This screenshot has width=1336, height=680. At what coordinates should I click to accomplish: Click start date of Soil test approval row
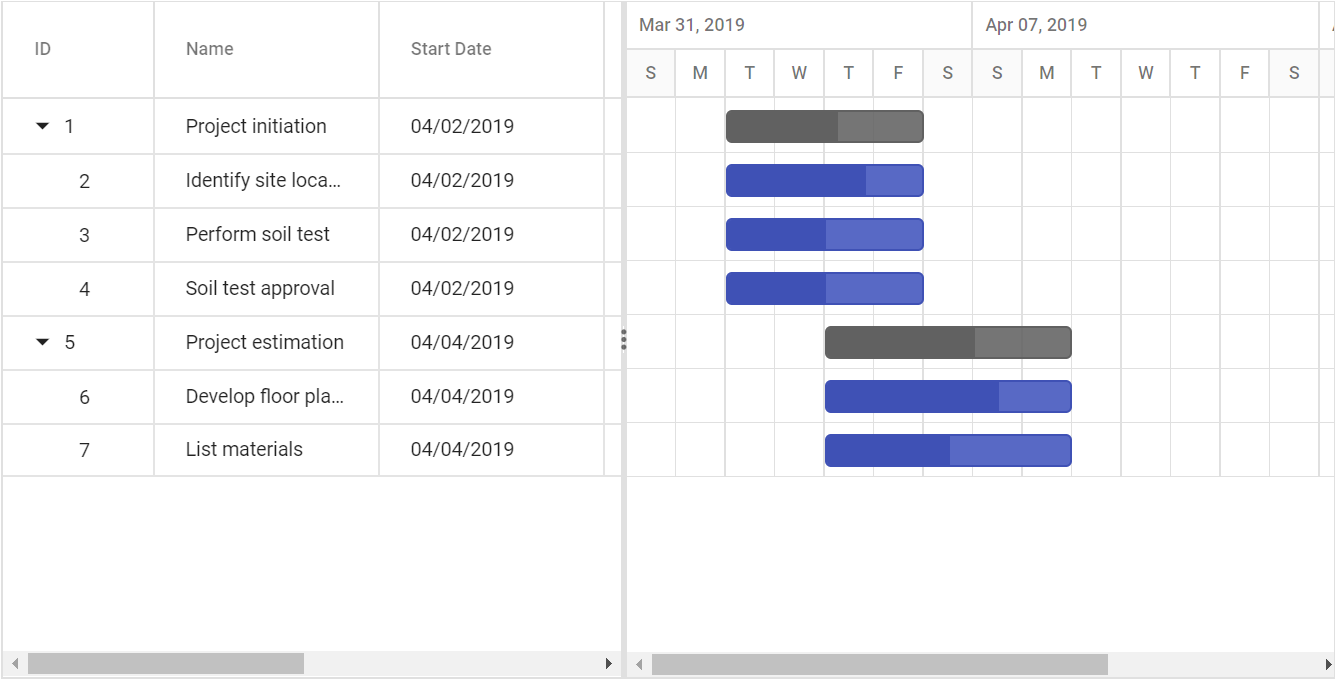click(492, 288)
